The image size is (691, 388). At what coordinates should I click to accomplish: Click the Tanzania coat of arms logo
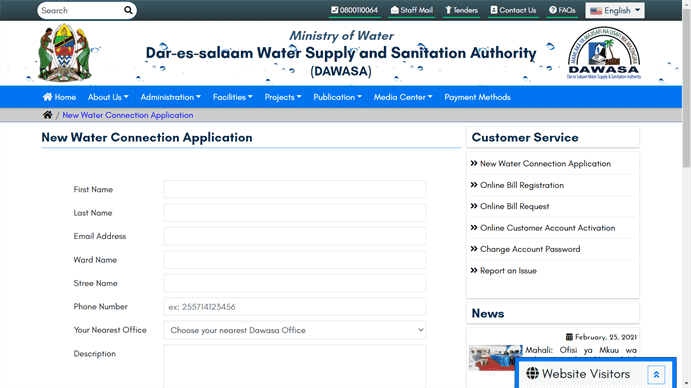click(x=65, y=52)
